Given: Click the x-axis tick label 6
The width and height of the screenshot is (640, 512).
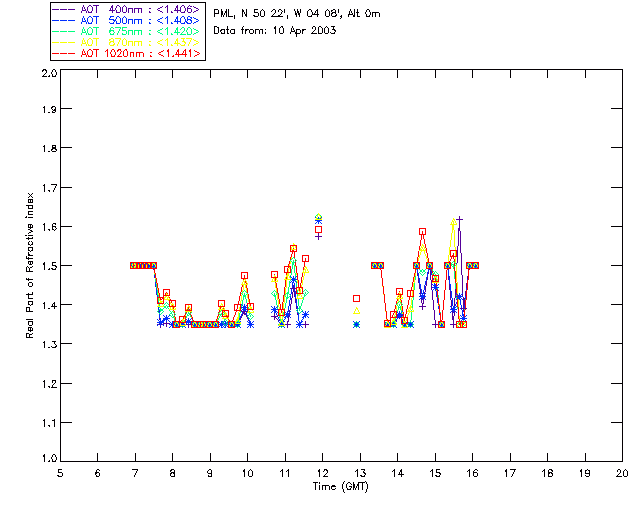Looking at the screenshot, I should [98, 473].
